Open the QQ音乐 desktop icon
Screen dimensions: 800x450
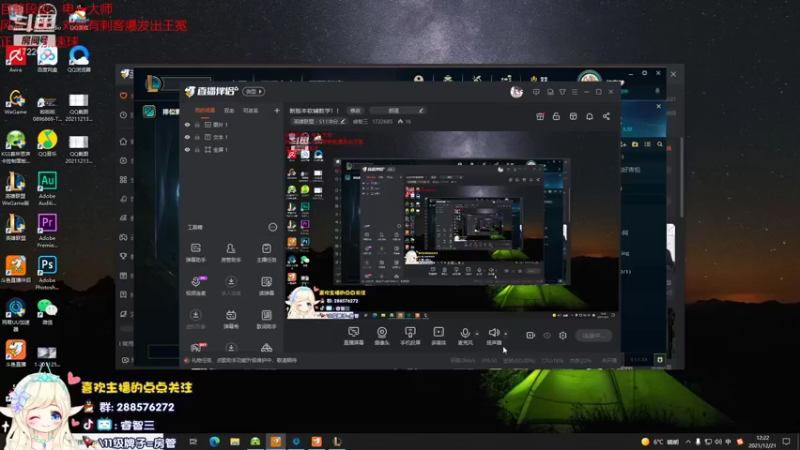(47, 143)
